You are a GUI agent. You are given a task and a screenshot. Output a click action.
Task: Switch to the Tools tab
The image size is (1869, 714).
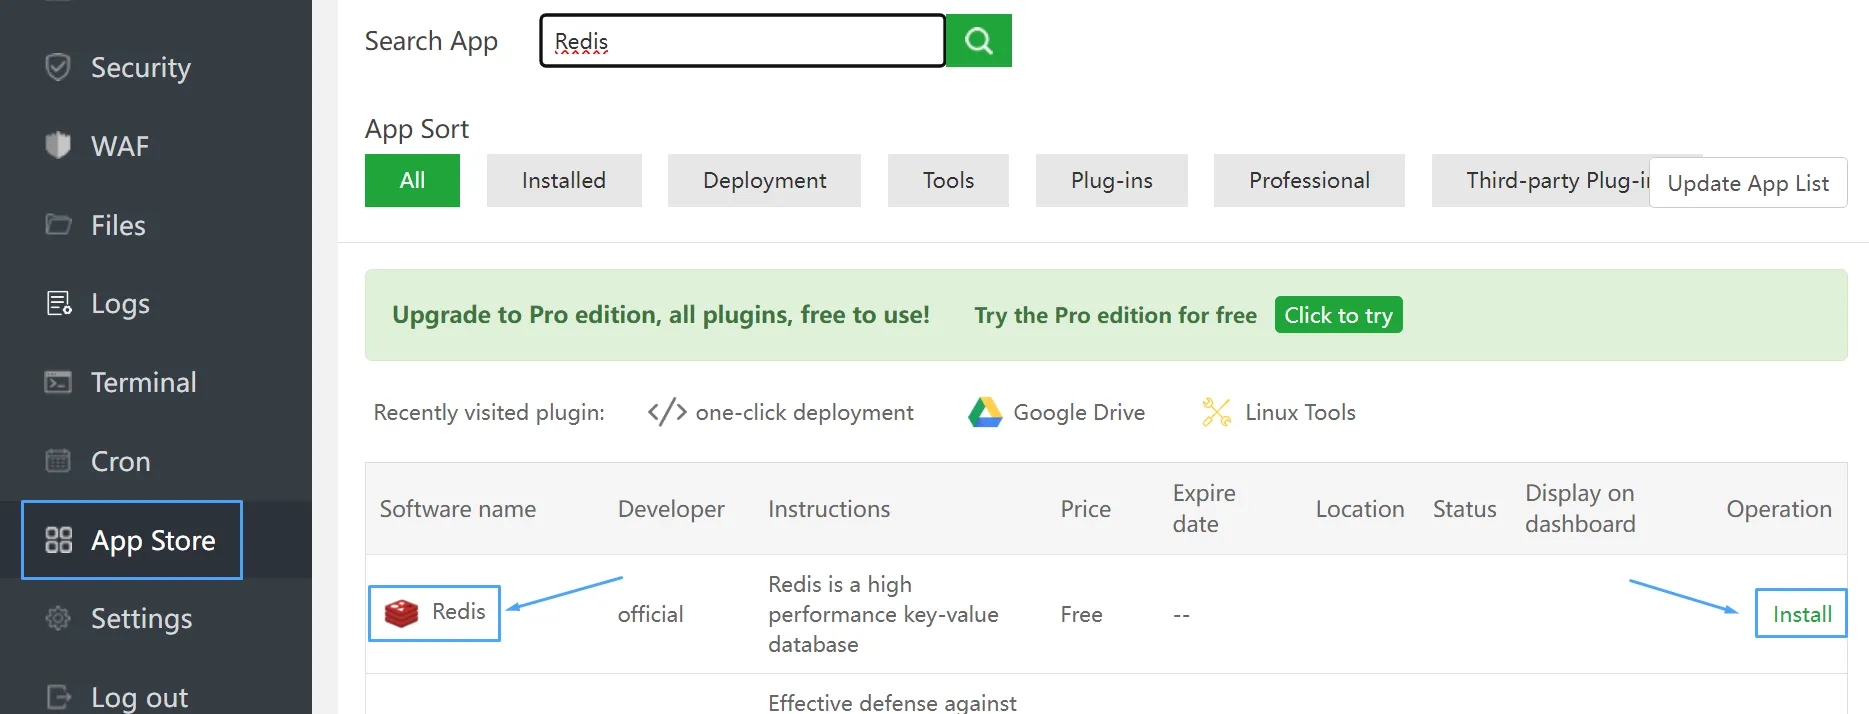[x=948, y=180]
